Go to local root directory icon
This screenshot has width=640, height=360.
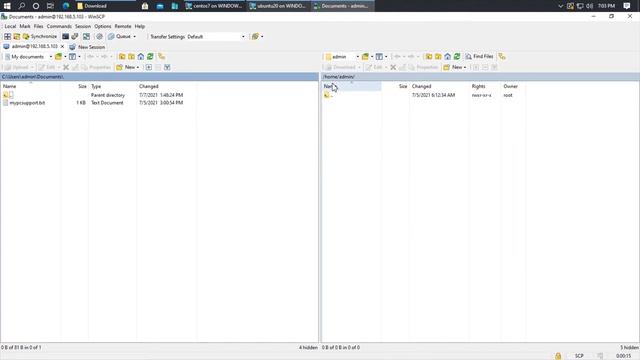(x=131, y=57)
